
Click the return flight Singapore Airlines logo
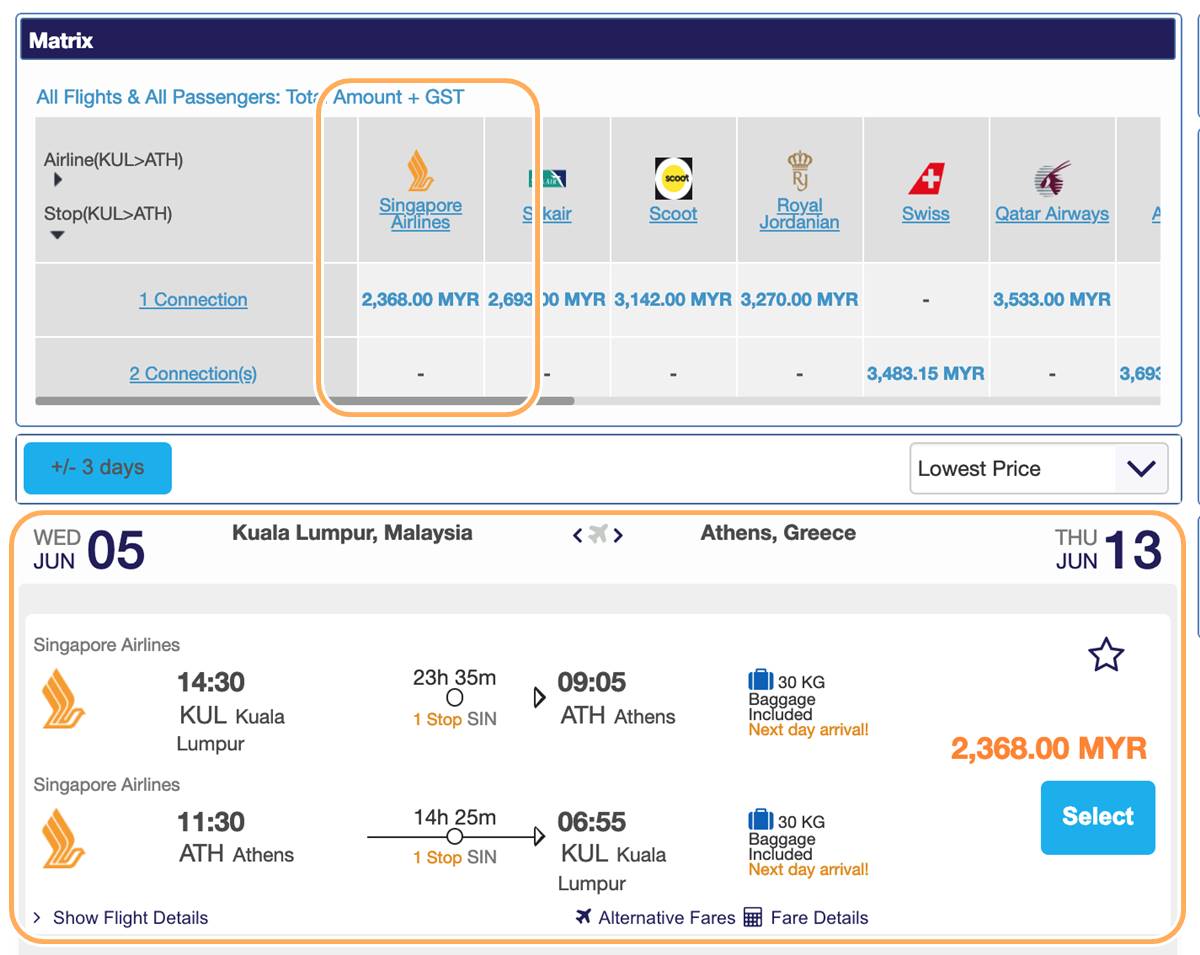point(64,838)
